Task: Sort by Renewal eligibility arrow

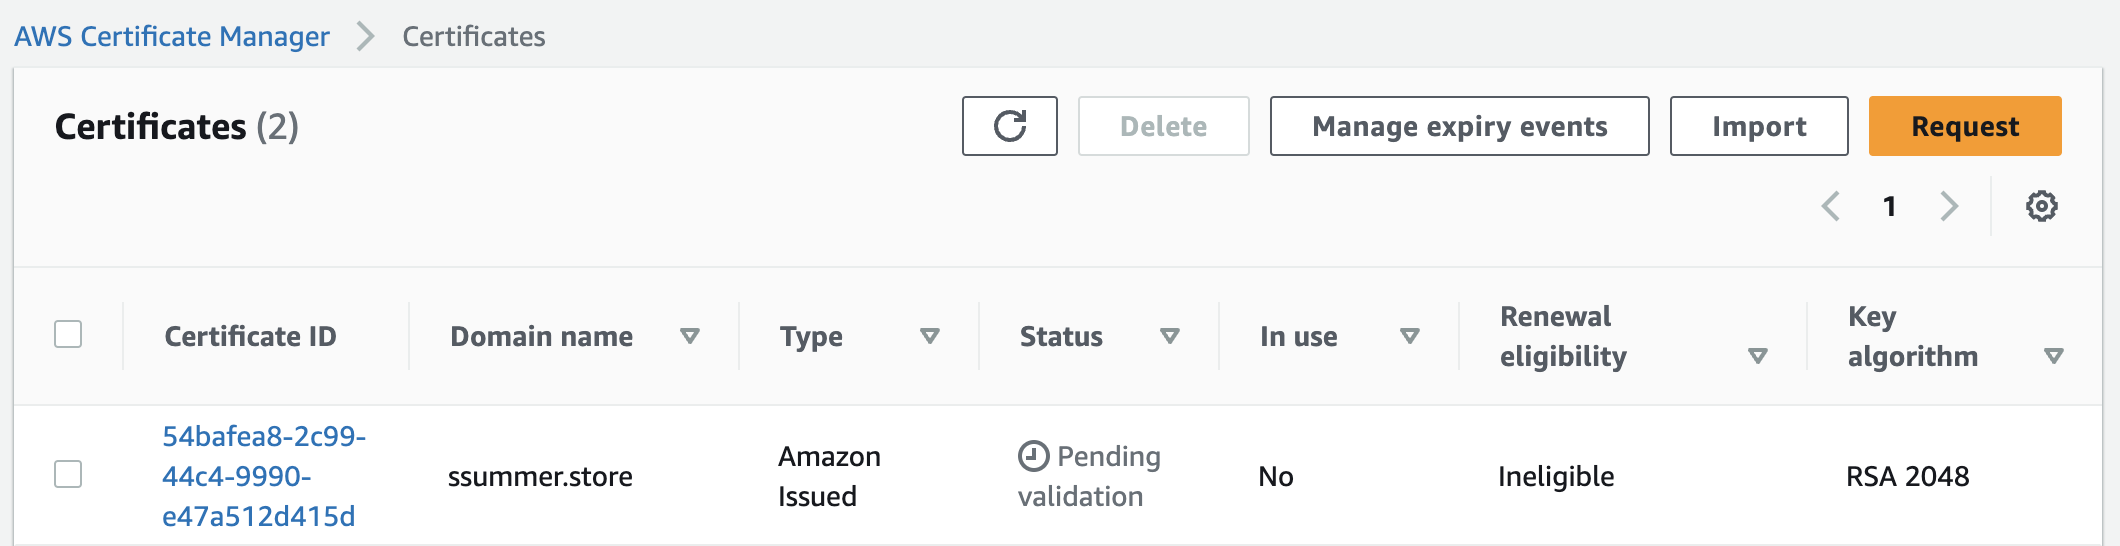Action: pos(1757,356)
